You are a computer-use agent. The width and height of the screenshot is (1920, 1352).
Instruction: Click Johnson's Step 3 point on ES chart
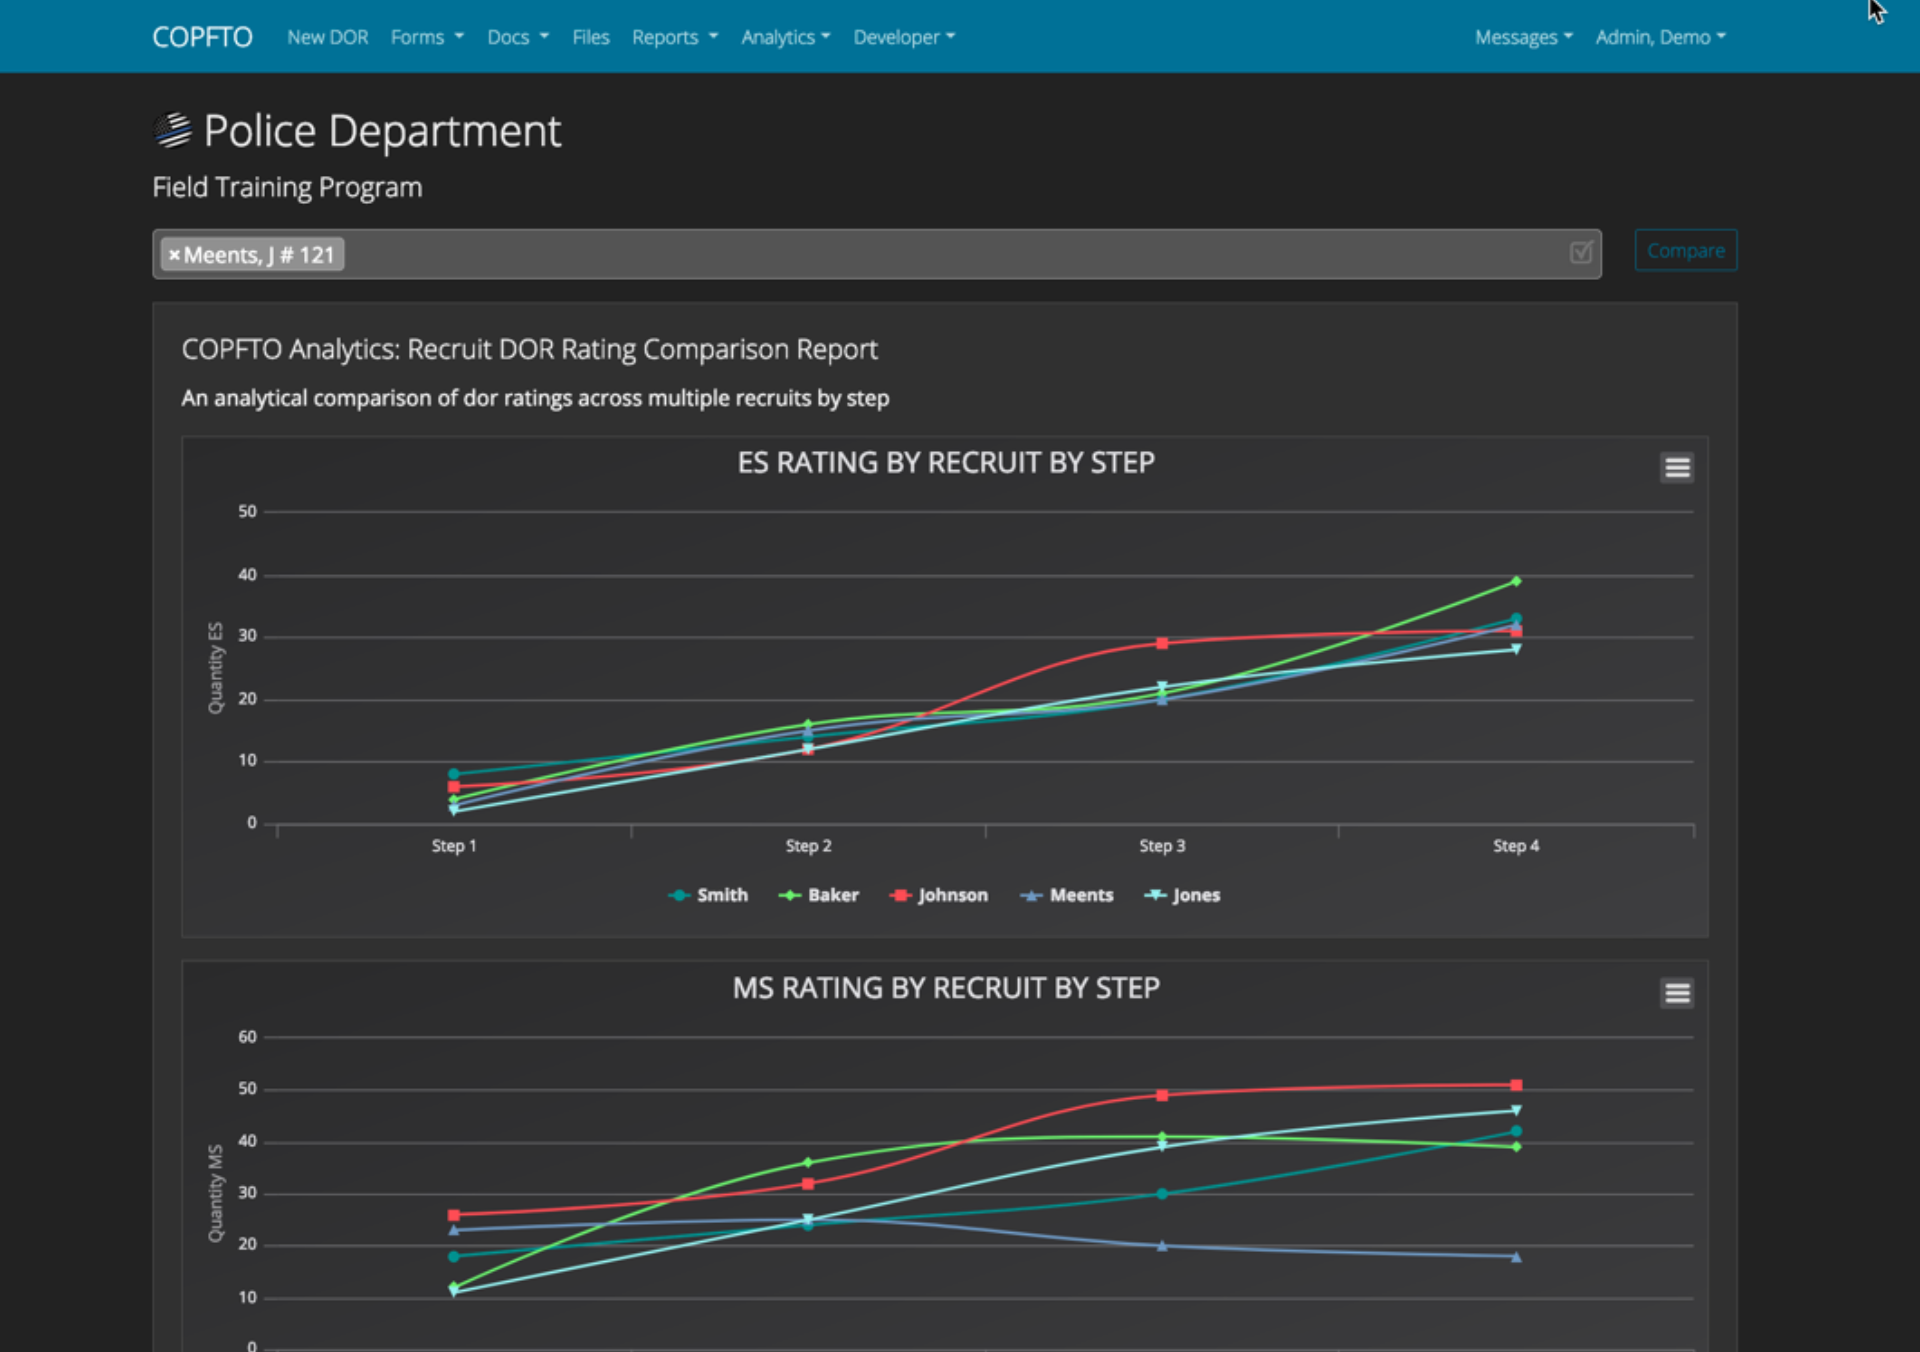click(x=1162, y=643)
